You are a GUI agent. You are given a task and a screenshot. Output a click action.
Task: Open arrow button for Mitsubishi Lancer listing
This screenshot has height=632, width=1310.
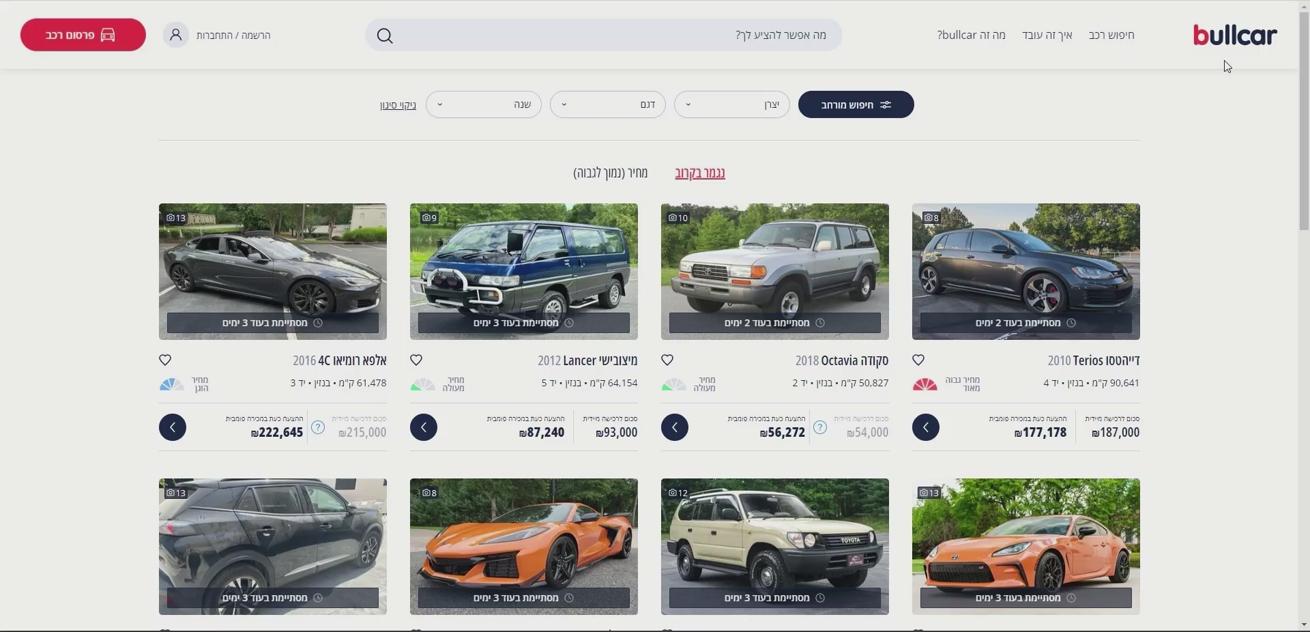pos(423,428)
